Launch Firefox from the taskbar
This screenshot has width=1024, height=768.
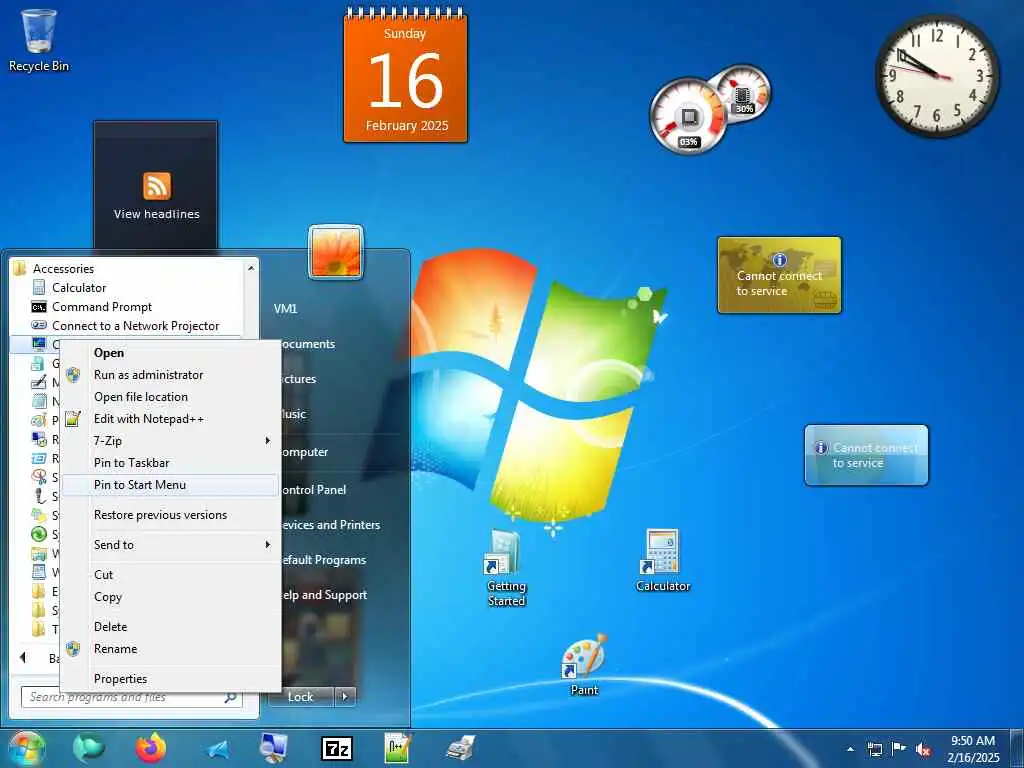pyautogui.click(x=151, y=748)
